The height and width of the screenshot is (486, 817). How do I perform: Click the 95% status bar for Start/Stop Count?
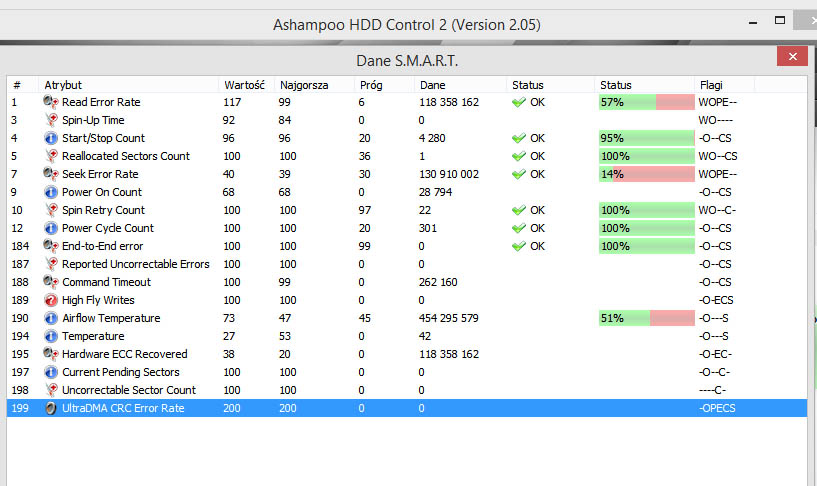[x=647, y=138]
